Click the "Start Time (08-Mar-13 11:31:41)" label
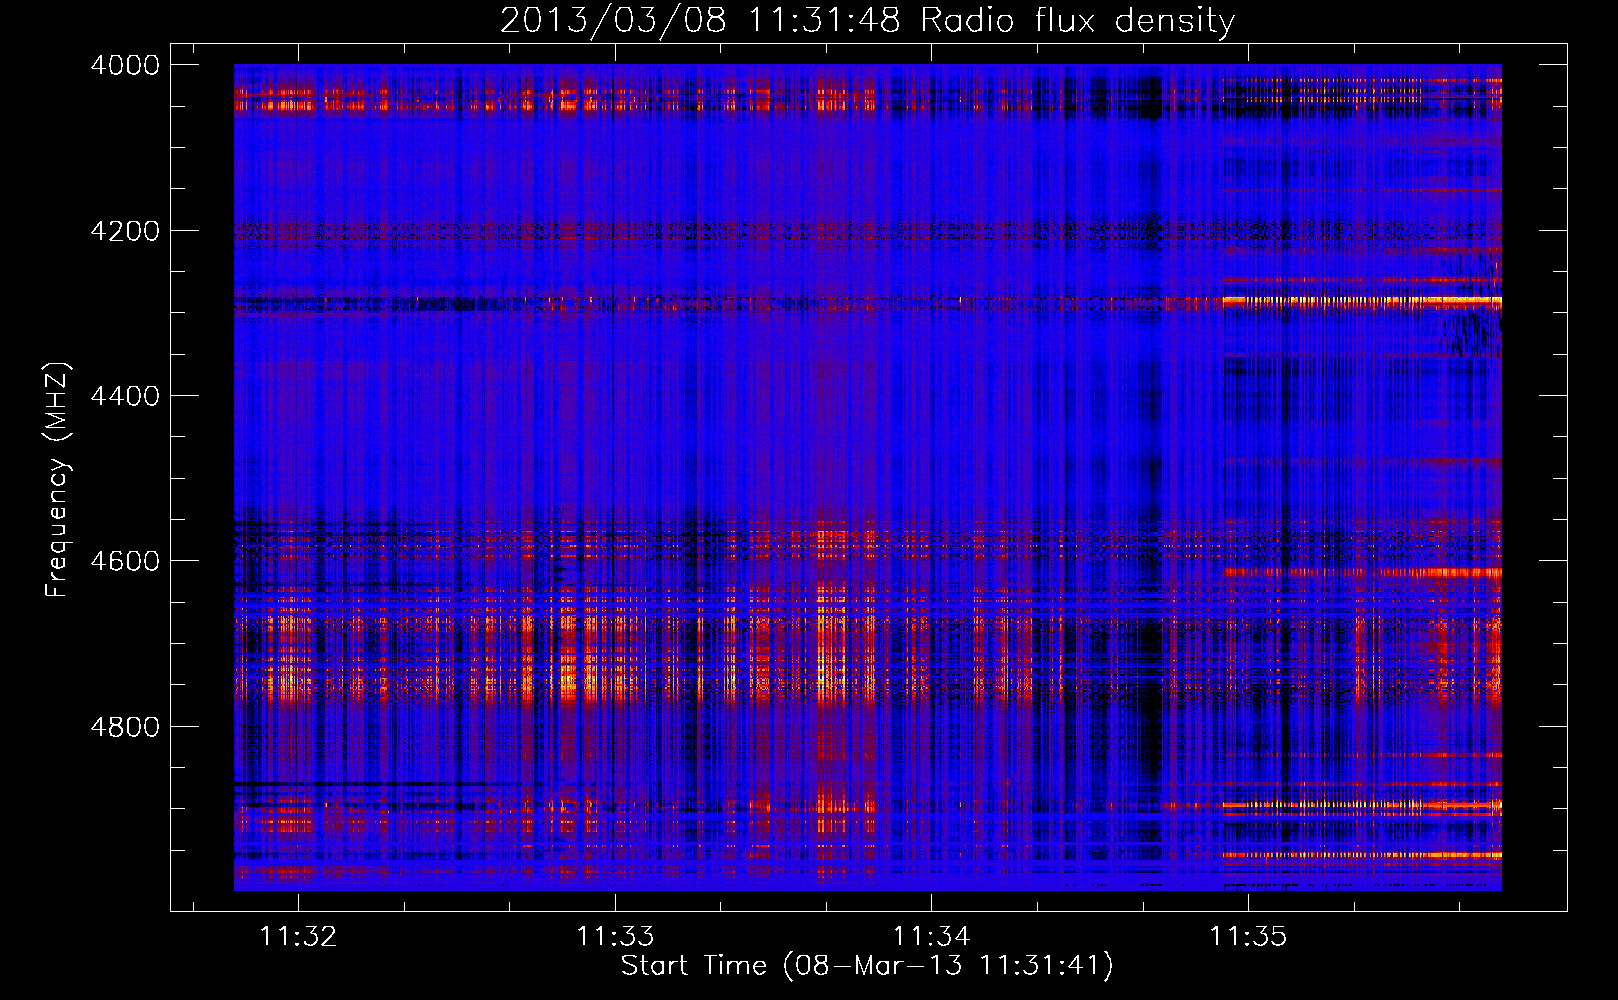The image size is (1618, 1000). pos(867,966)
